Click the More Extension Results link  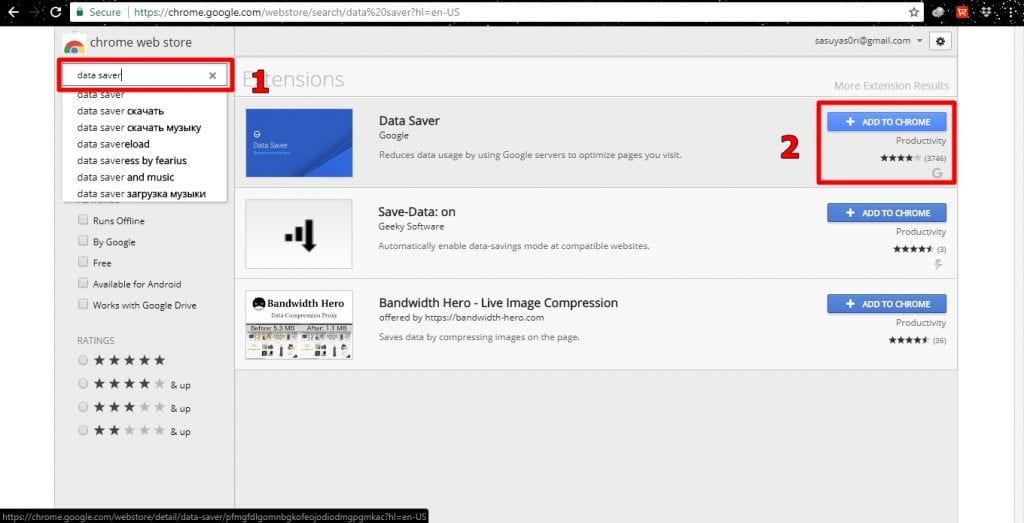[x=891, y=86]
